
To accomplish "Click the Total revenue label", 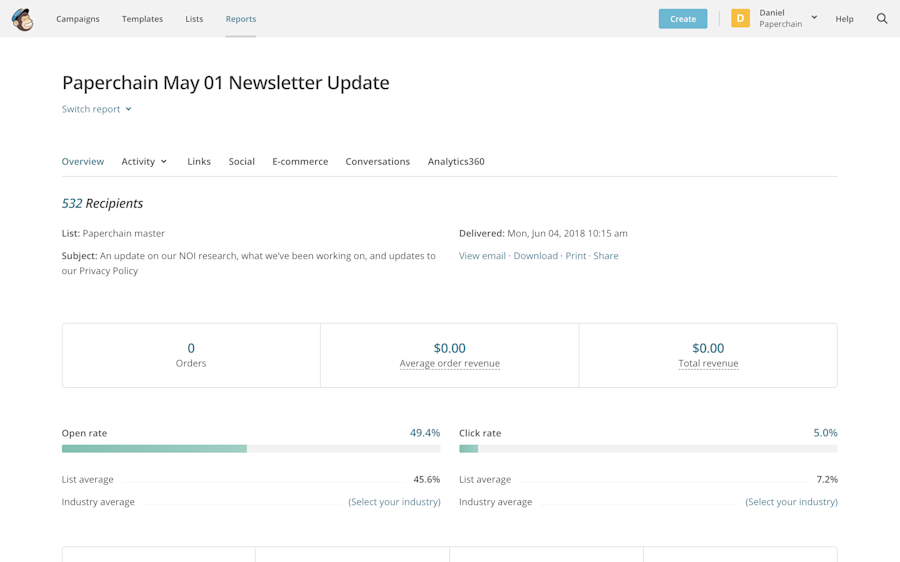I will click(x=708, y=363).
